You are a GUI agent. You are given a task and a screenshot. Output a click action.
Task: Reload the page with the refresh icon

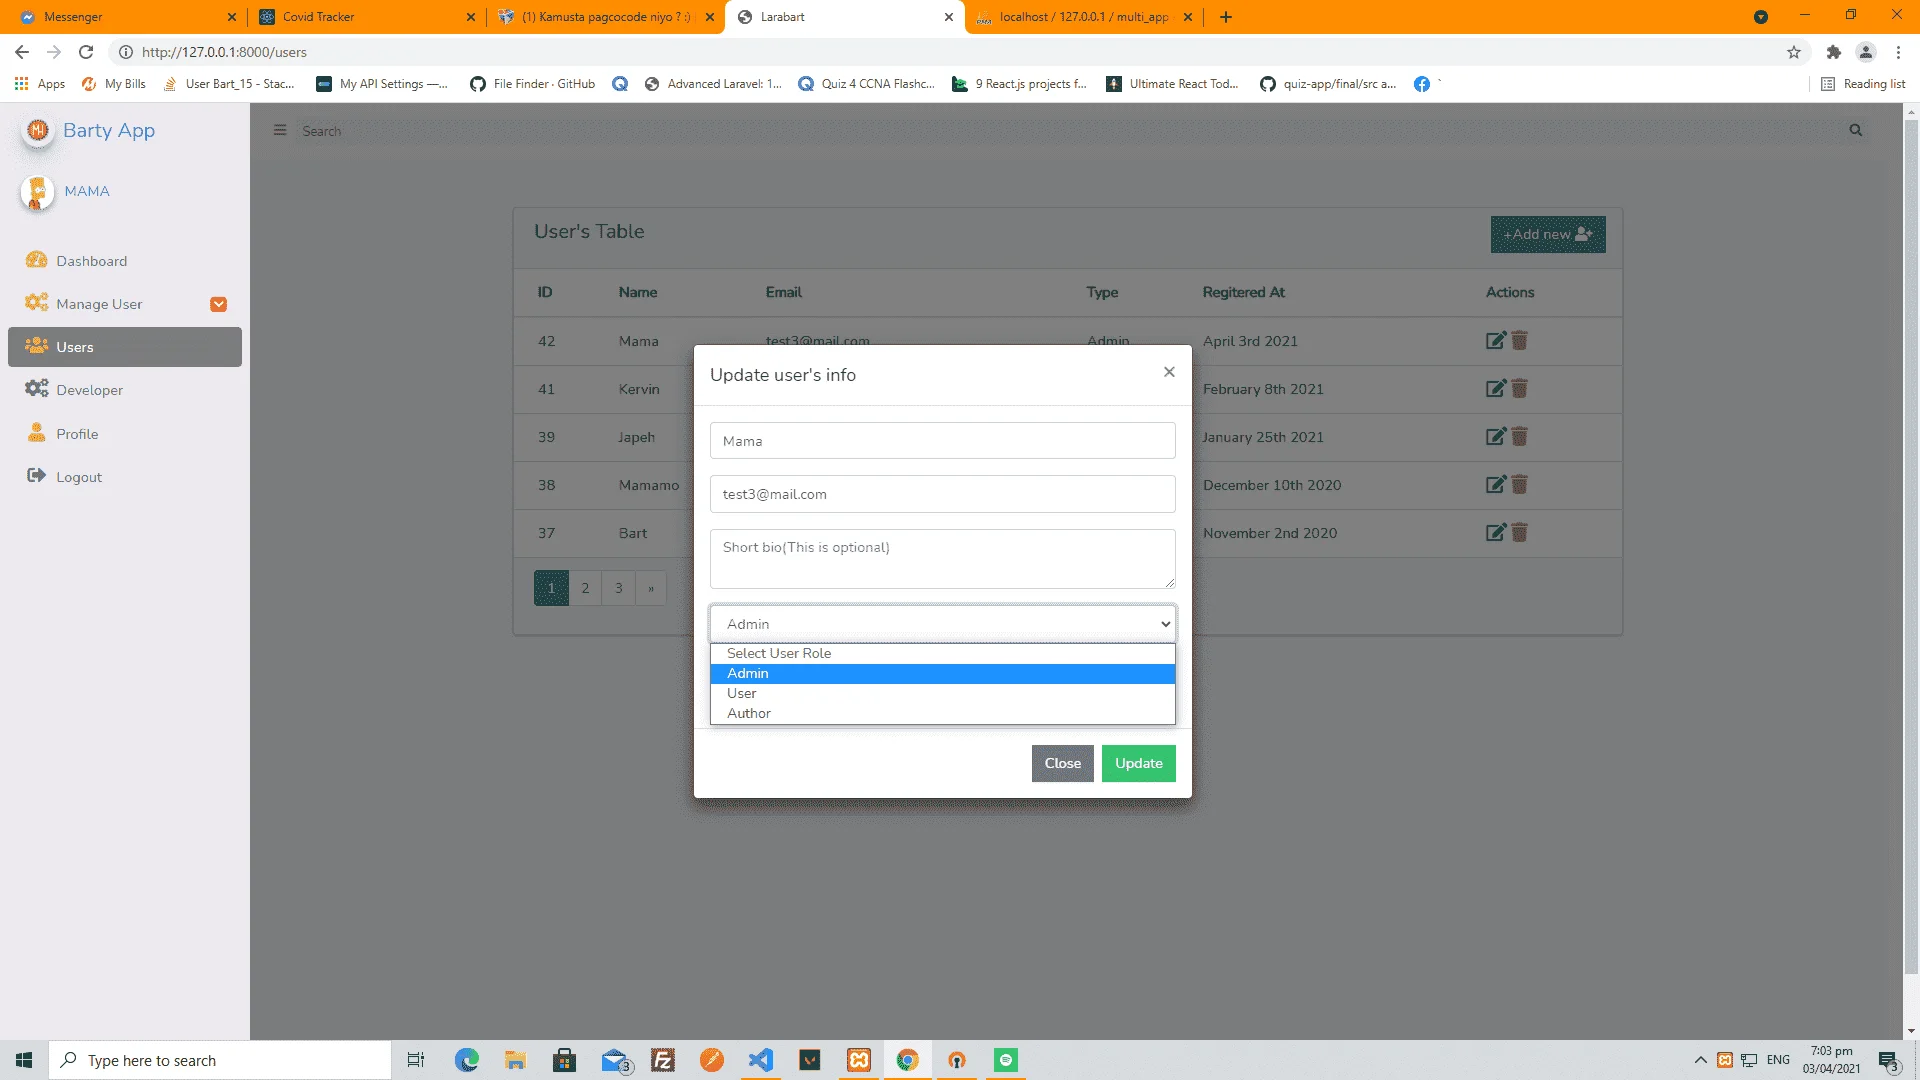(86, 52)
